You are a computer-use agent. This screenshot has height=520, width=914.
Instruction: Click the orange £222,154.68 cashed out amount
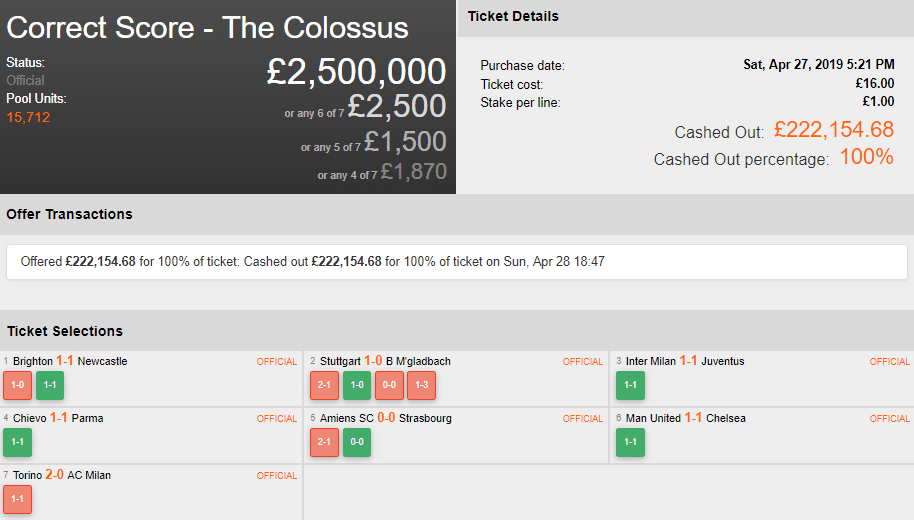tap(833, 130)
